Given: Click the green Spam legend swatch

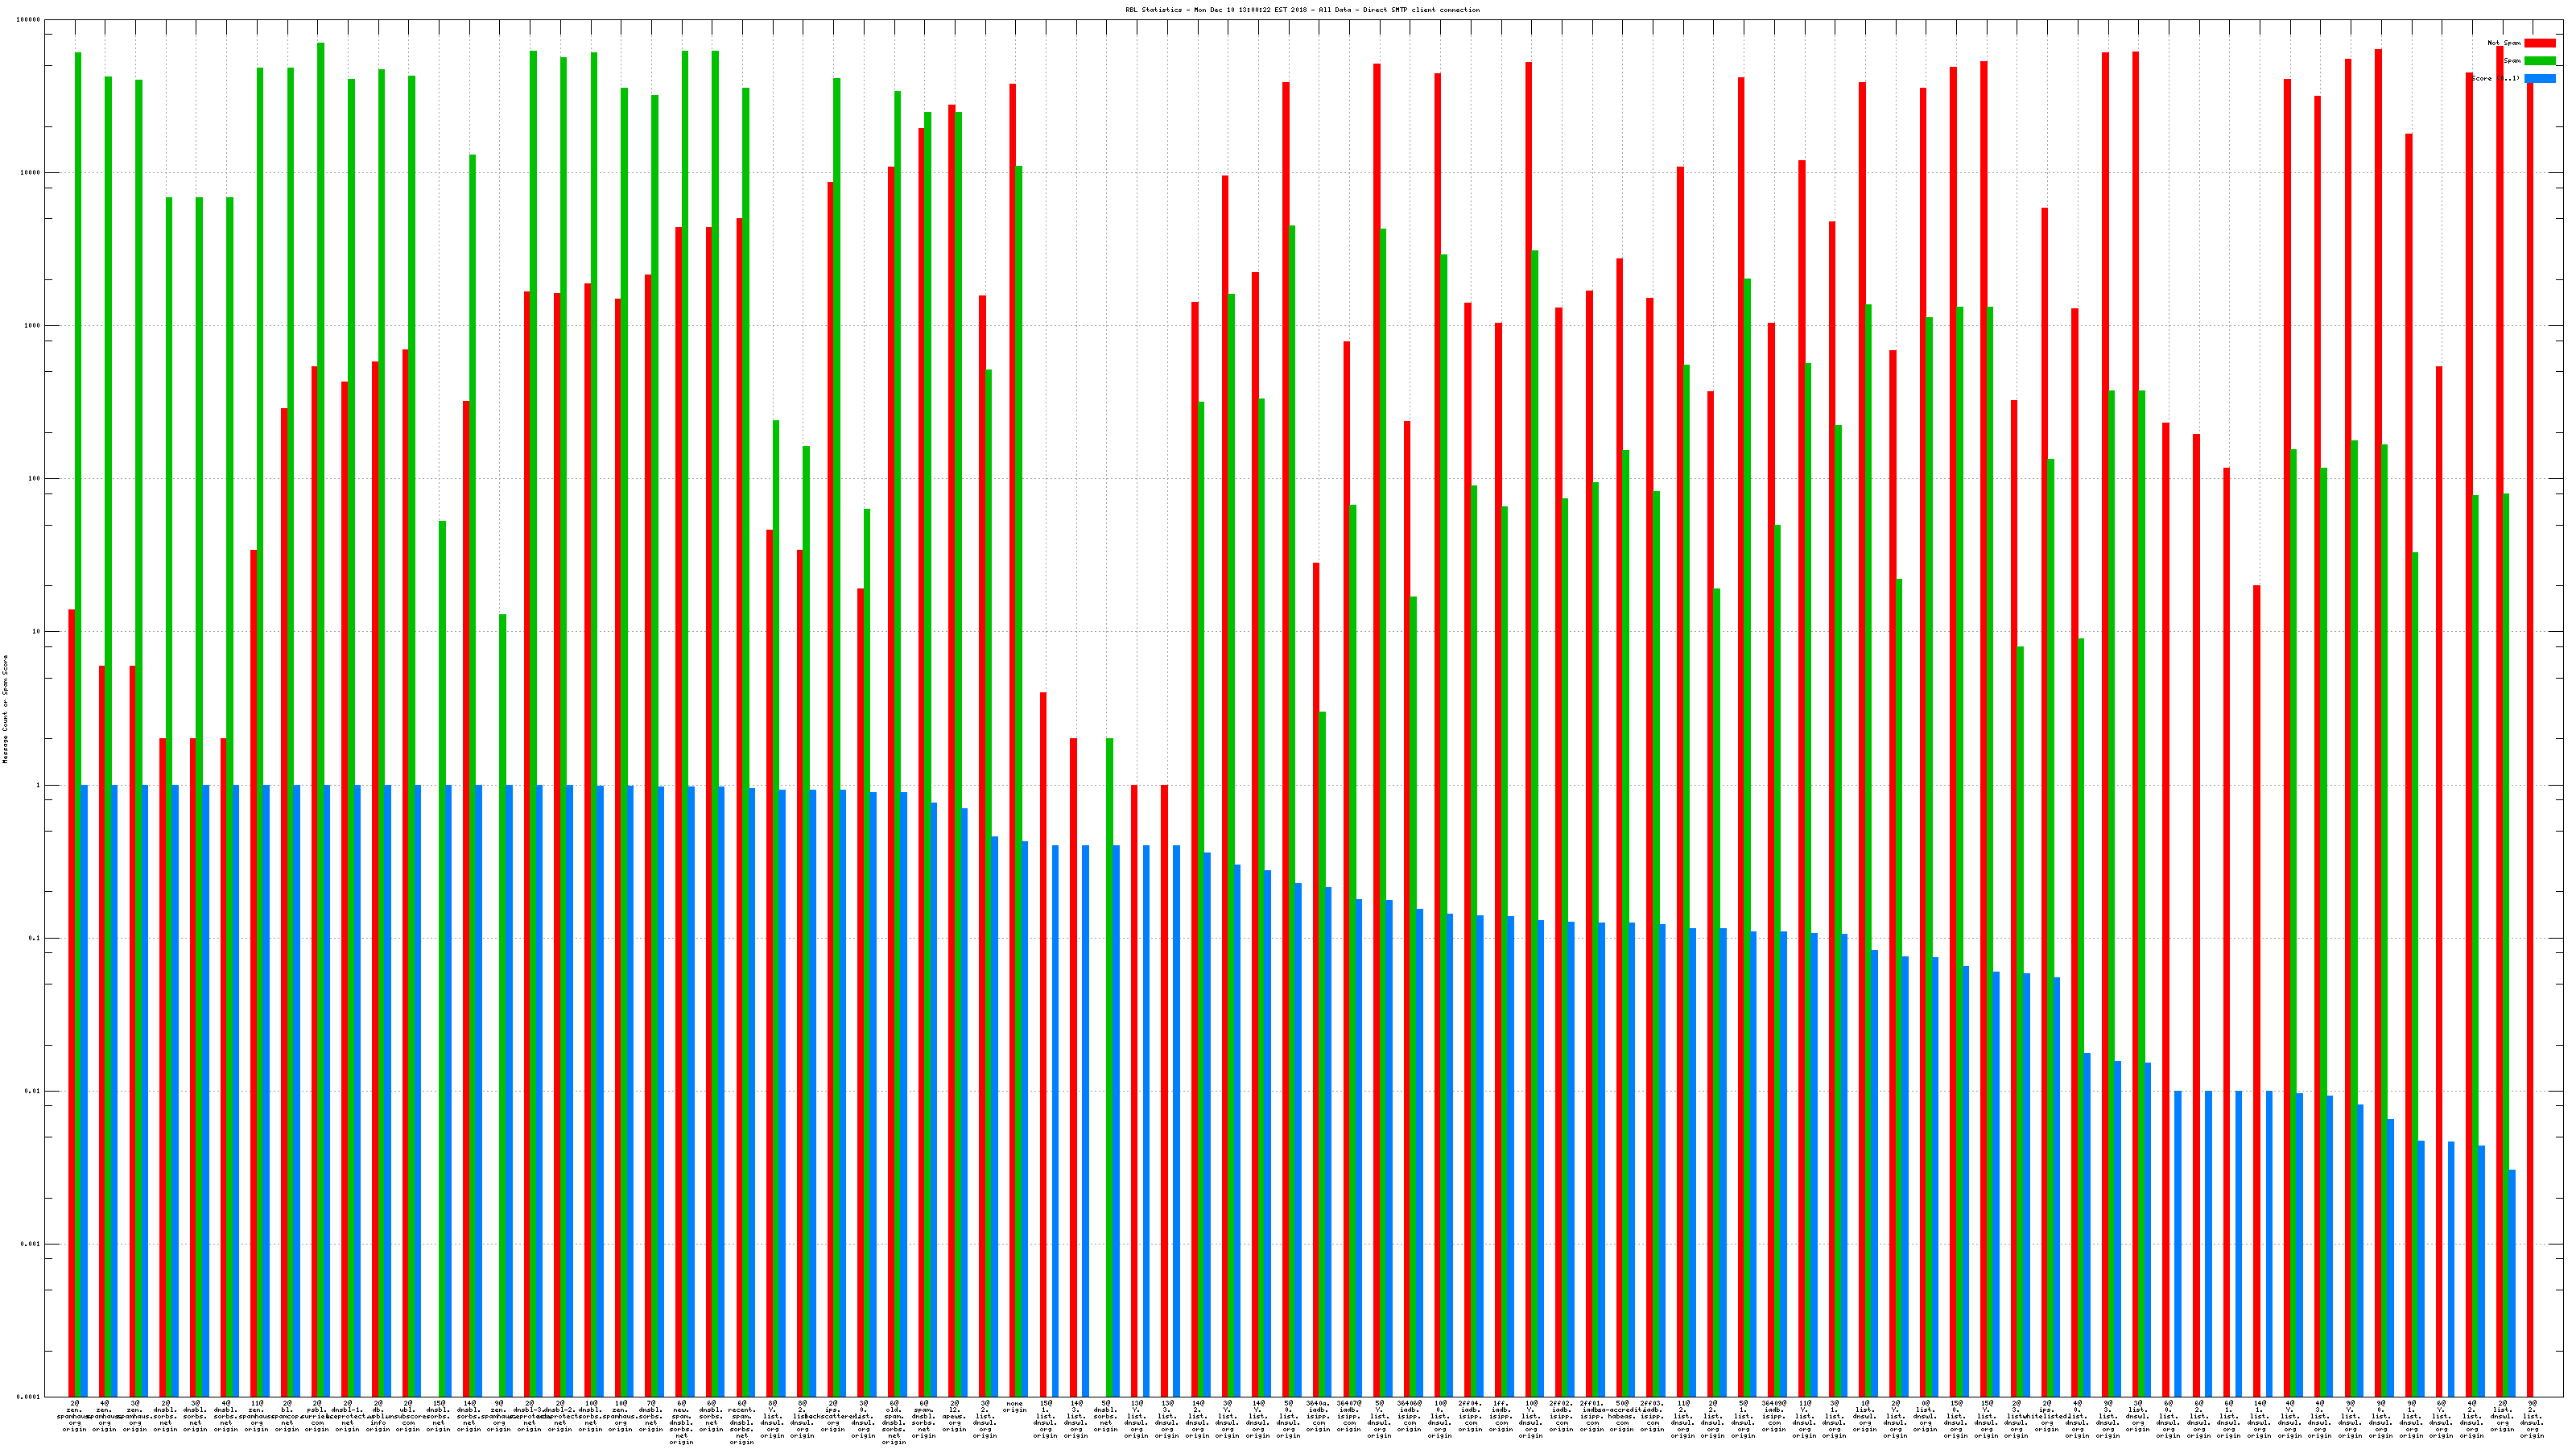Looking at the screenshot, I should pyautogui.click(x=2539, y=61).
